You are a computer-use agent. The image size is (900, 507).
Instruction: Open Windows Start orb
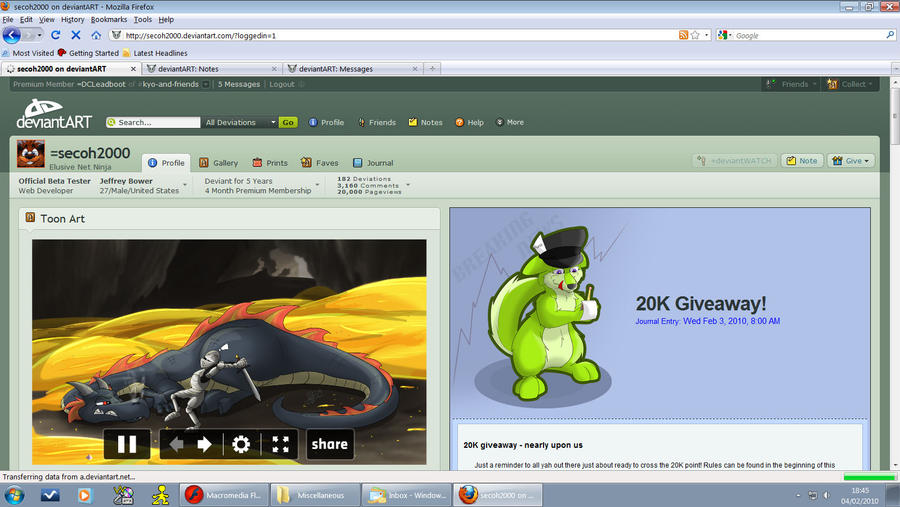coord(14,494)
